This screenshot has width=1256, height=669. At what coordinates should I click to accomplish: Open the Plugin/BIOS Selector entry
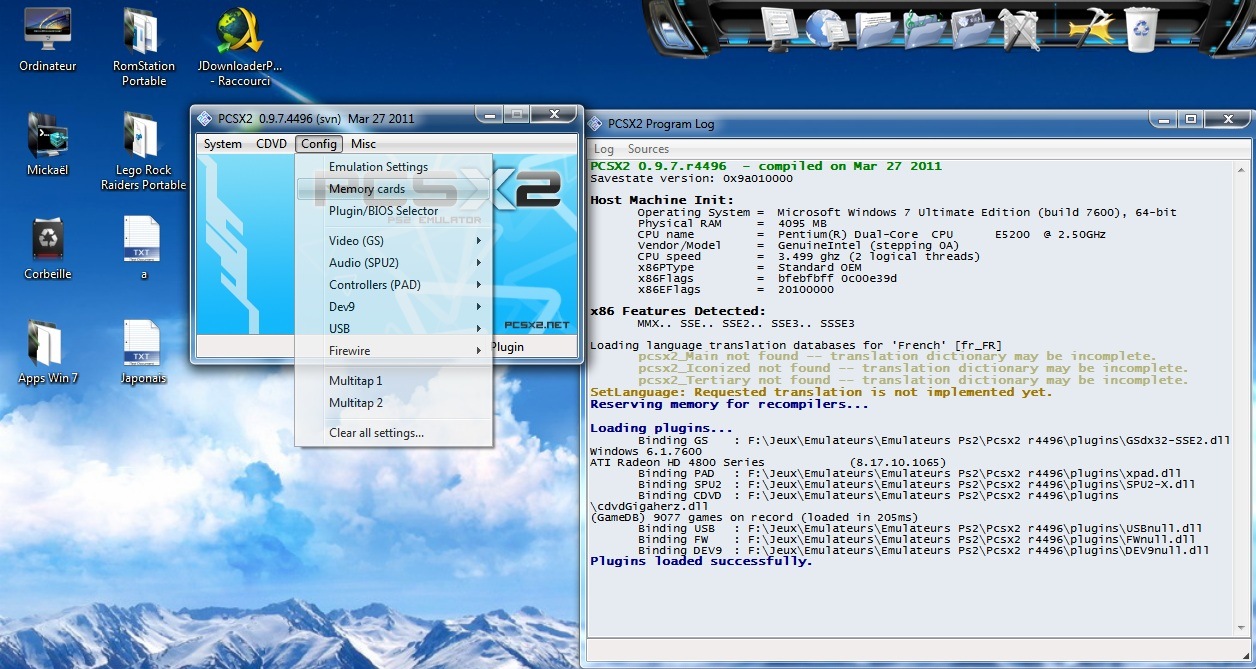[x=393, y=211]
